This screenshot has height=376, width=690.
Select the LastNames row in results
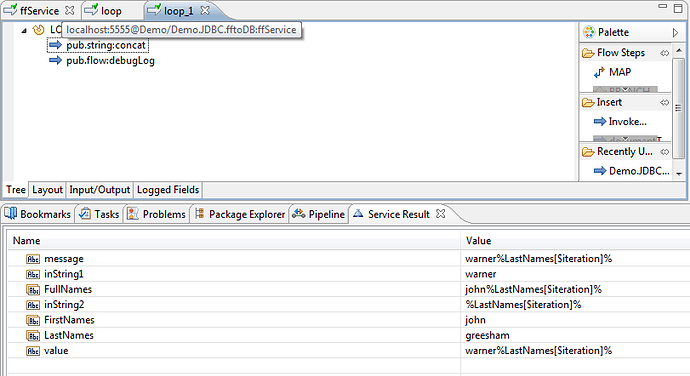(x=349, y=335)
